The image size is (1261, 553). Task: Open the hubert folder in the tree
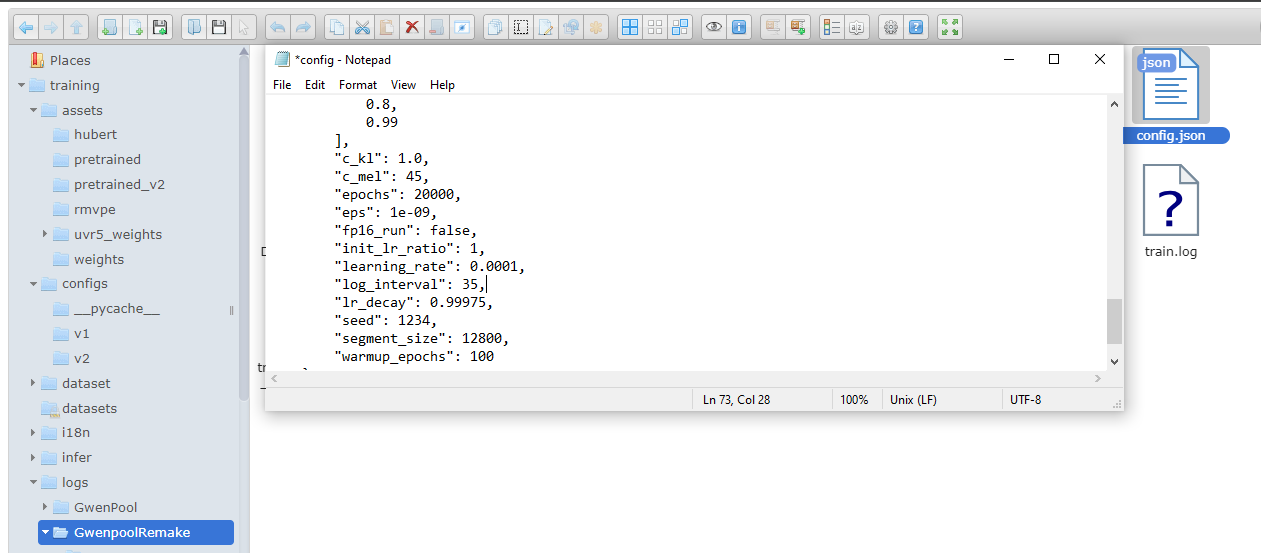point(95,135)
